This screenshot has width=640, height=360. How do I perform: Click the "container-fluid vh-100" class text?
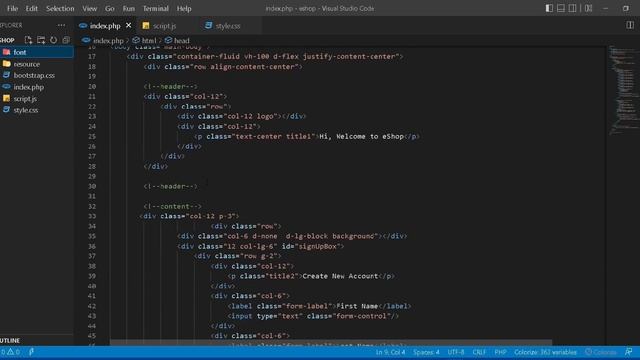222,56
